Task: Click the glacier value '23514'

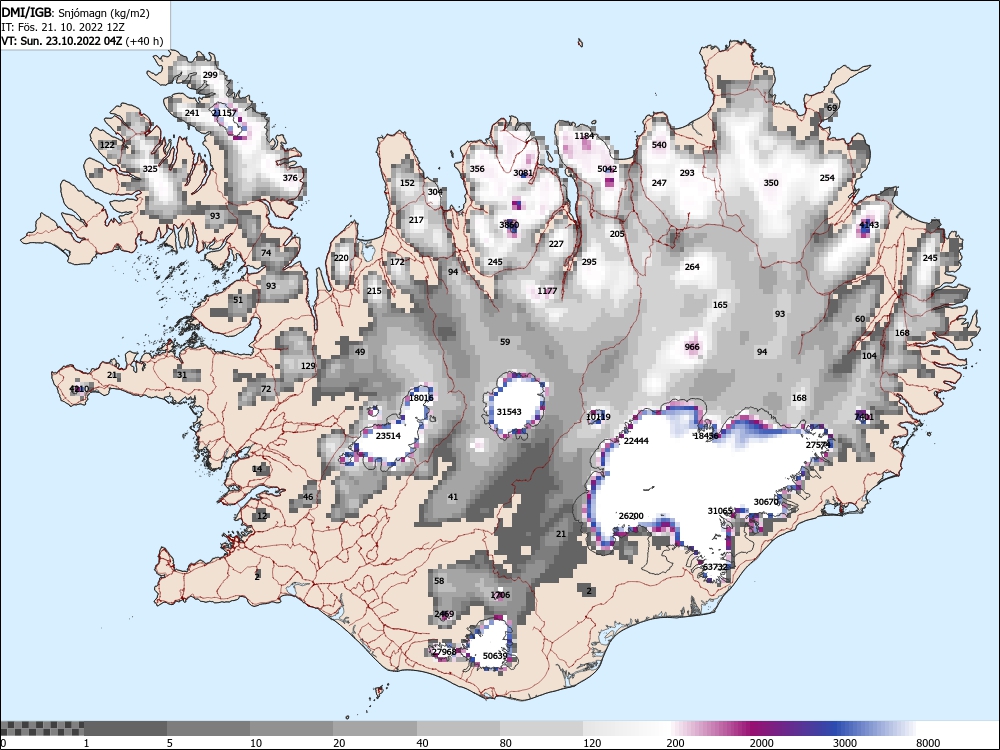Action: click(388, 436)
